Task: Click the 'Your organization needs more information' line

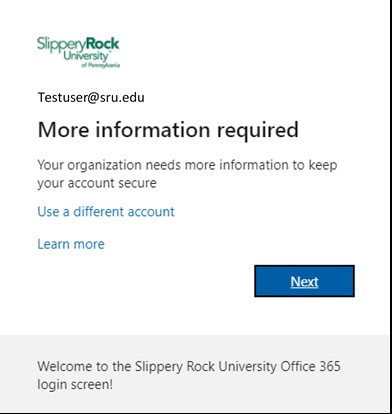Action: click(x=187, y=165)
